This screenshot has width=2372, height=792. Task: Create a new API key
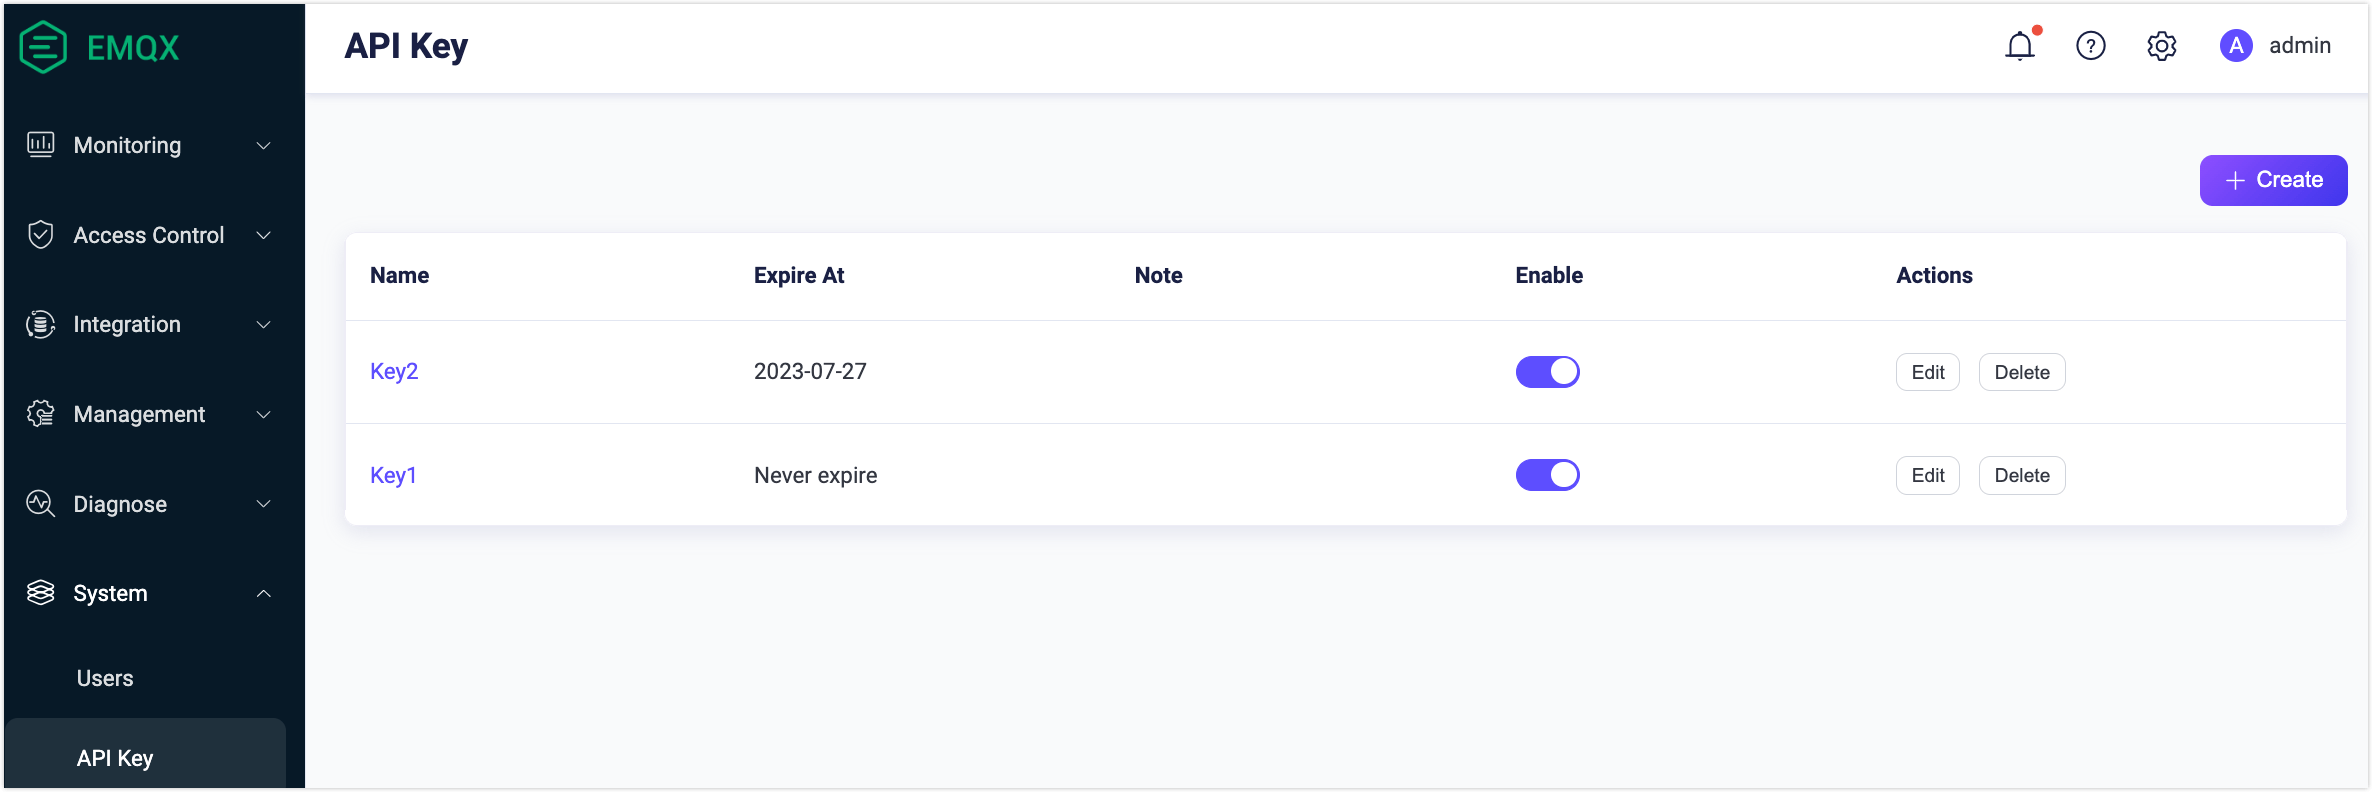(2273, 180)
